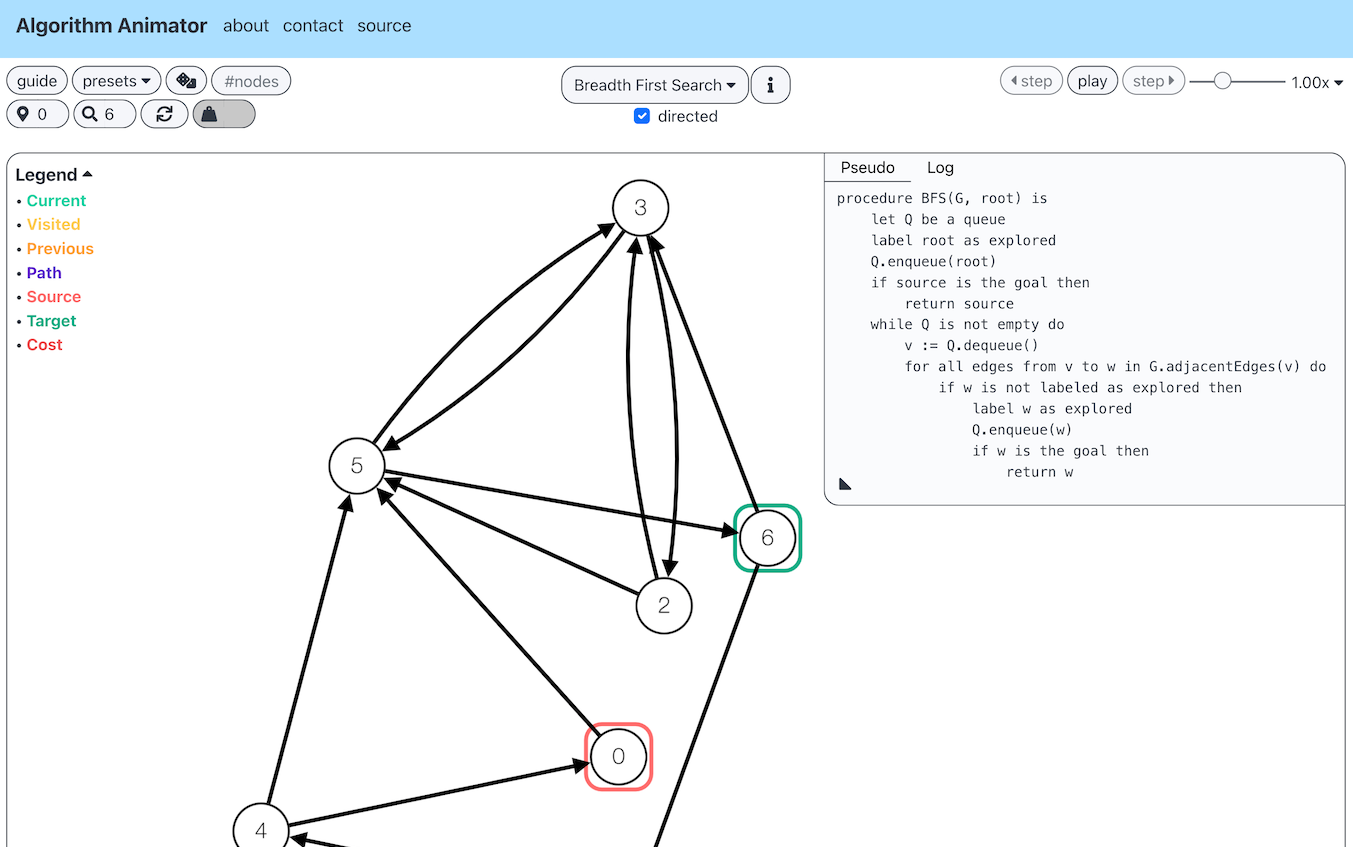Switch to the Log tab
This screenshot has width=1353, height=847.
click(x=940, y=168)
